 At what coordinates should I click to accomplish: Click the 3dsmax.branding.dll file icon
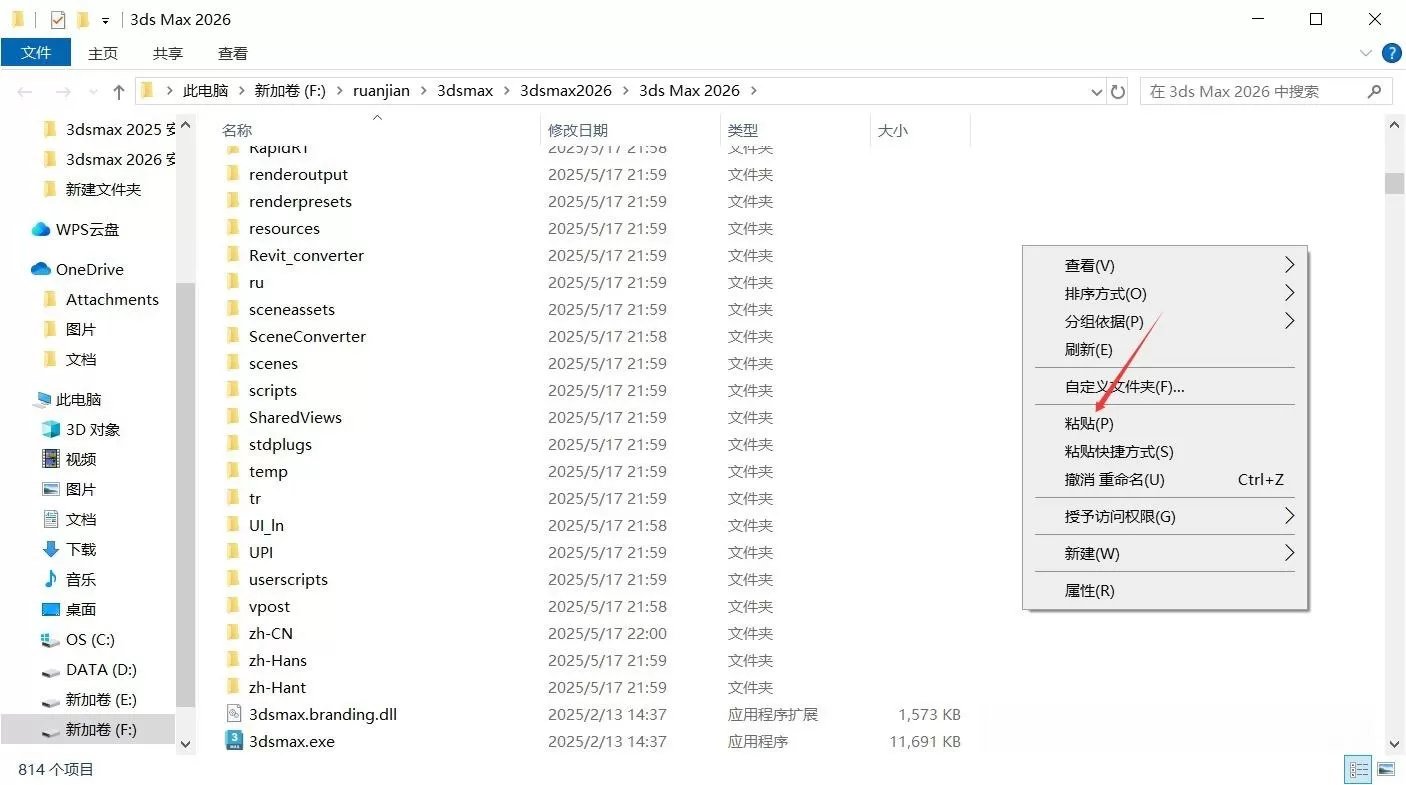[x=234, y=714]
